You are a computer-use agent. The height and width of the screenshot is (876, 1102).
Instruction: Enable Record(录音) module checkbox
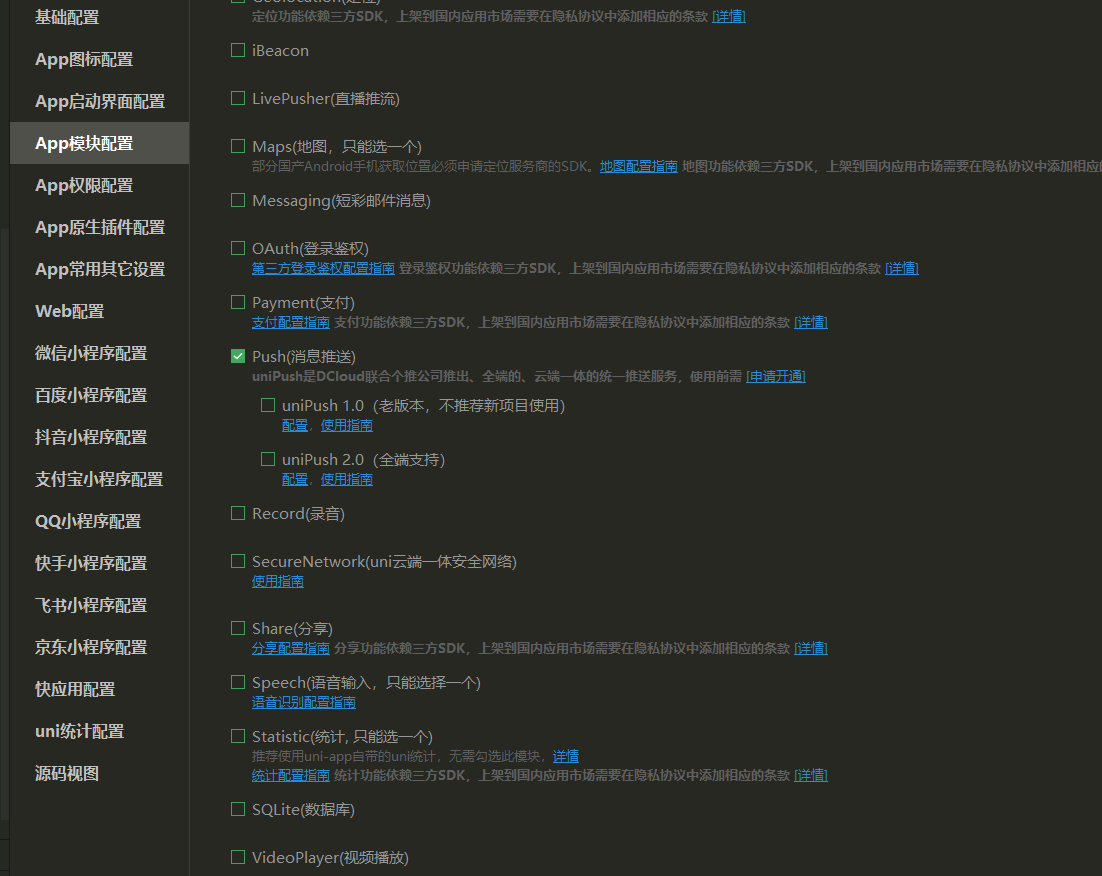click(238, 513)
